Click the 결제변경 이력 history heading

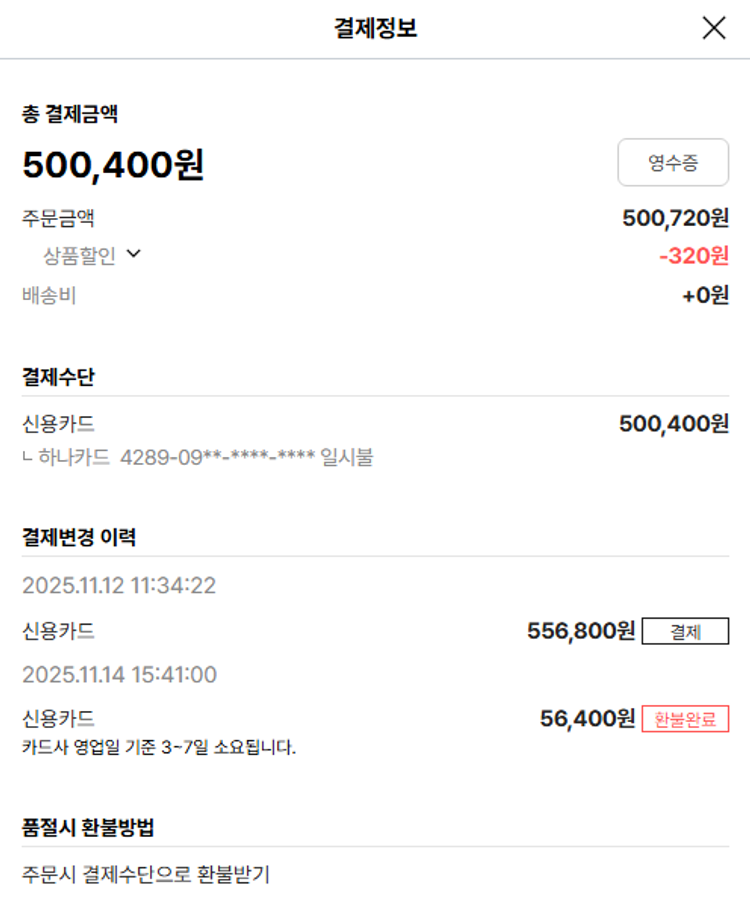tap(79, 537)
